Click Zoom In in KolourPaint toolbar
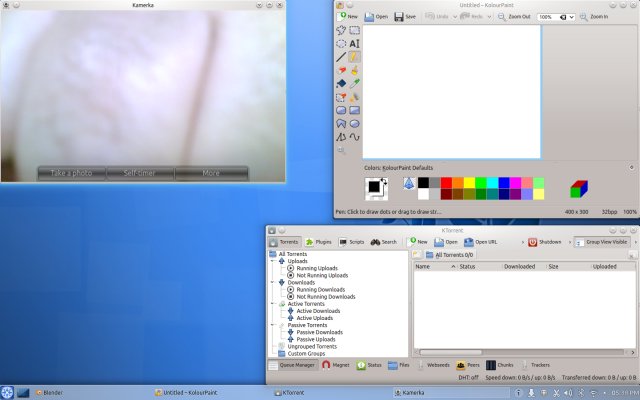Screen dimensions: 640x400 click(x=594, y=17)
